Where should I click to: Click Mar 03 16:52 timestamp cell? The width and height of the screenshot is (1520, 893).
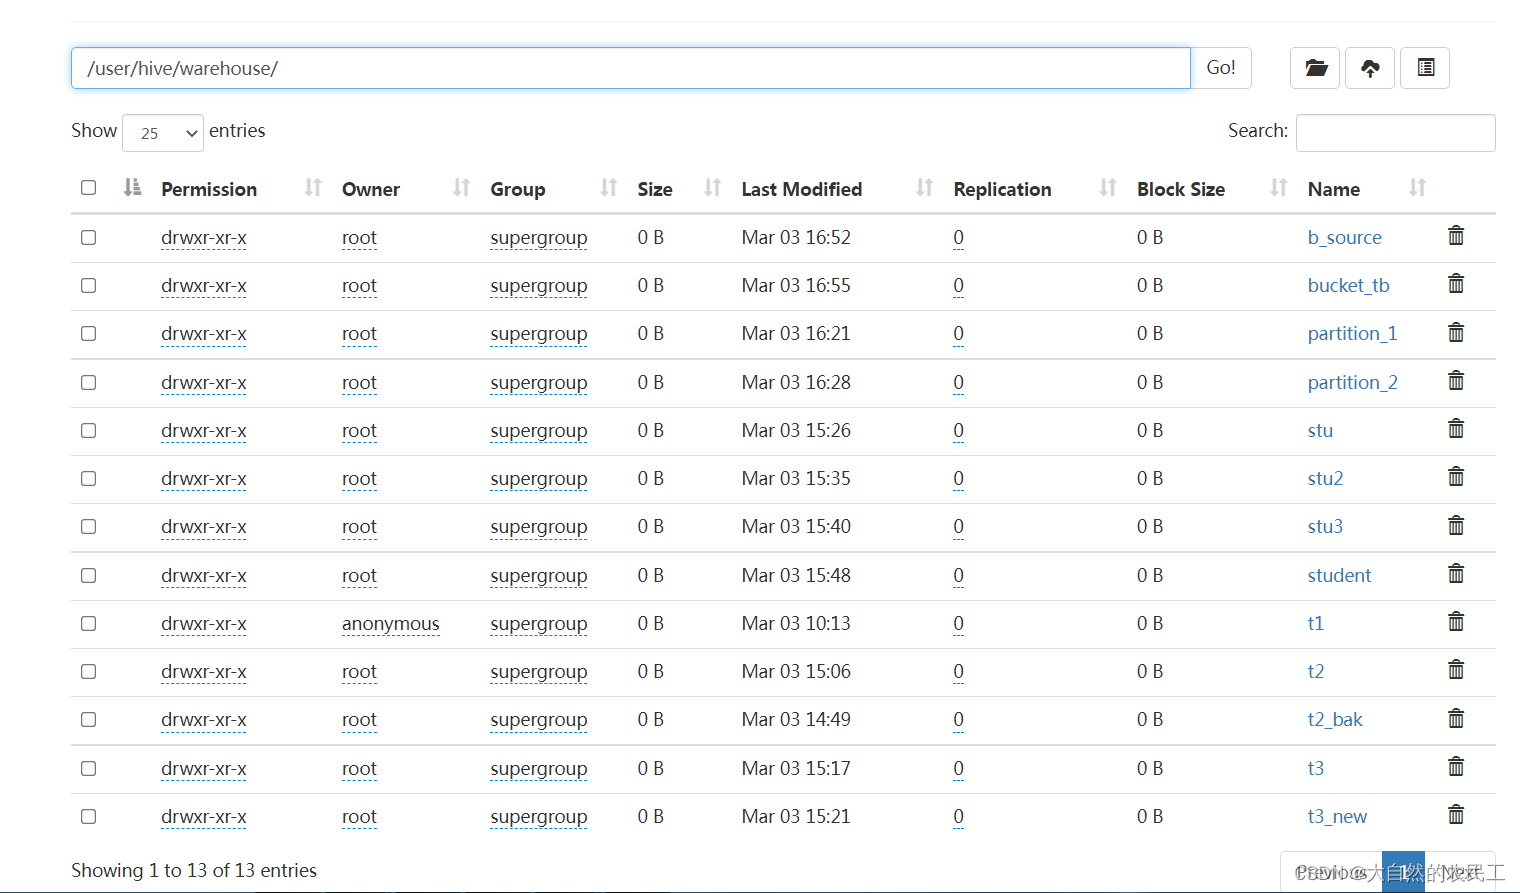coord(796,238)
